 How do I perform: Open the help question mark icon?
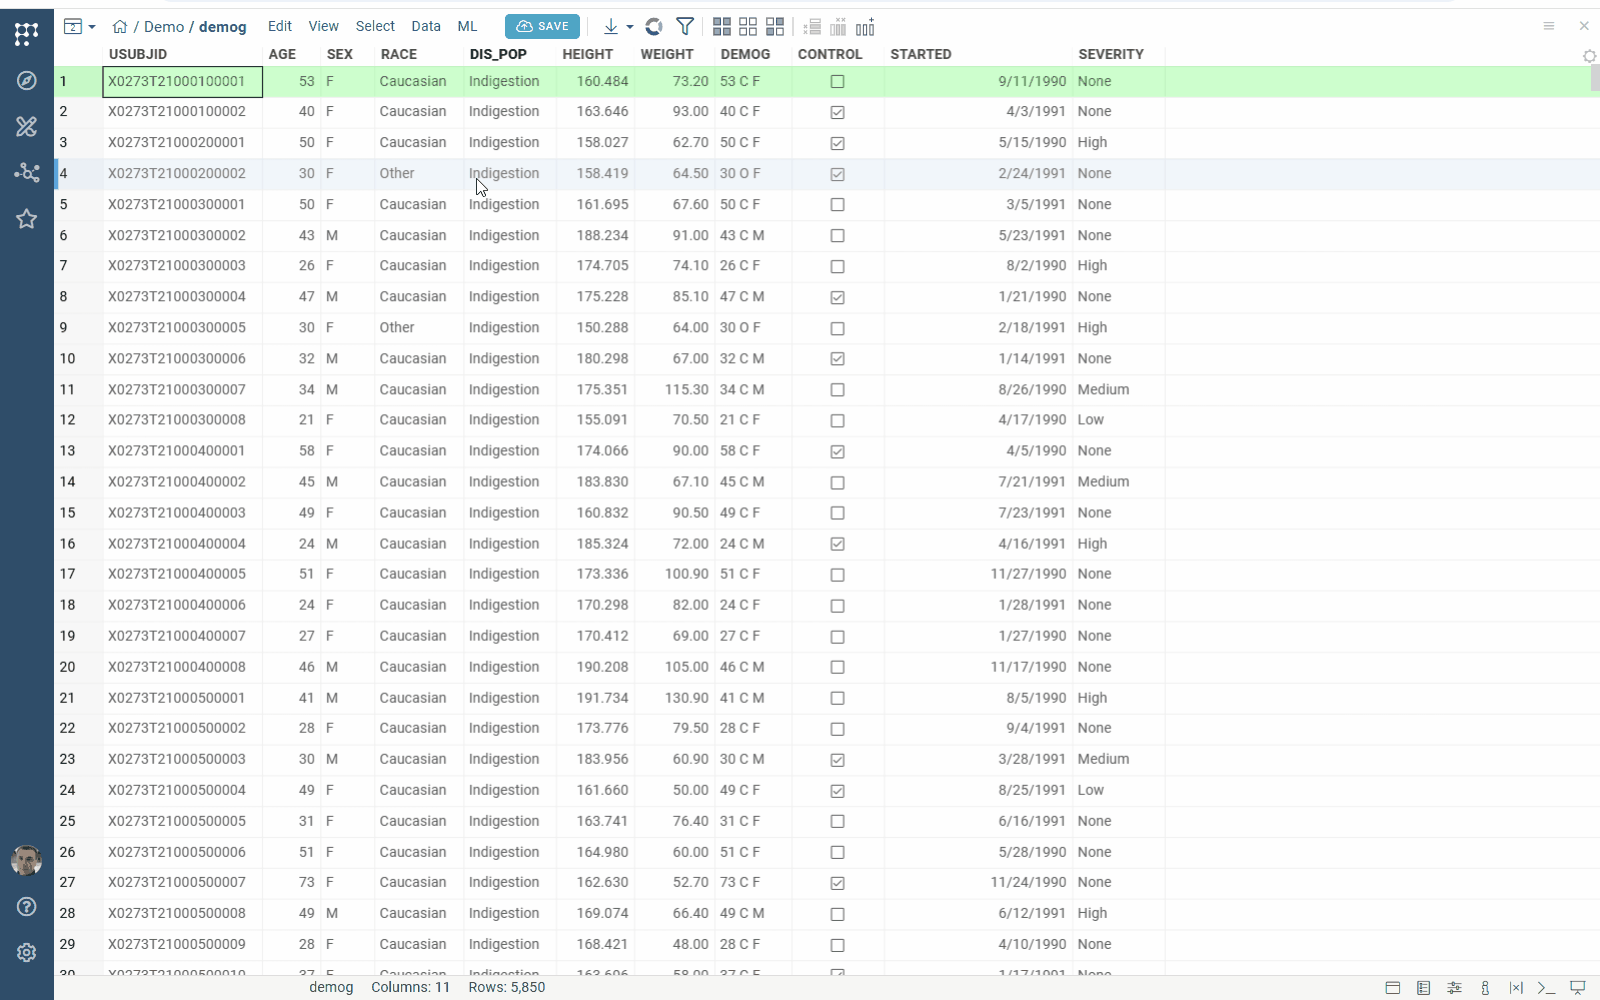tap(27, 907)
